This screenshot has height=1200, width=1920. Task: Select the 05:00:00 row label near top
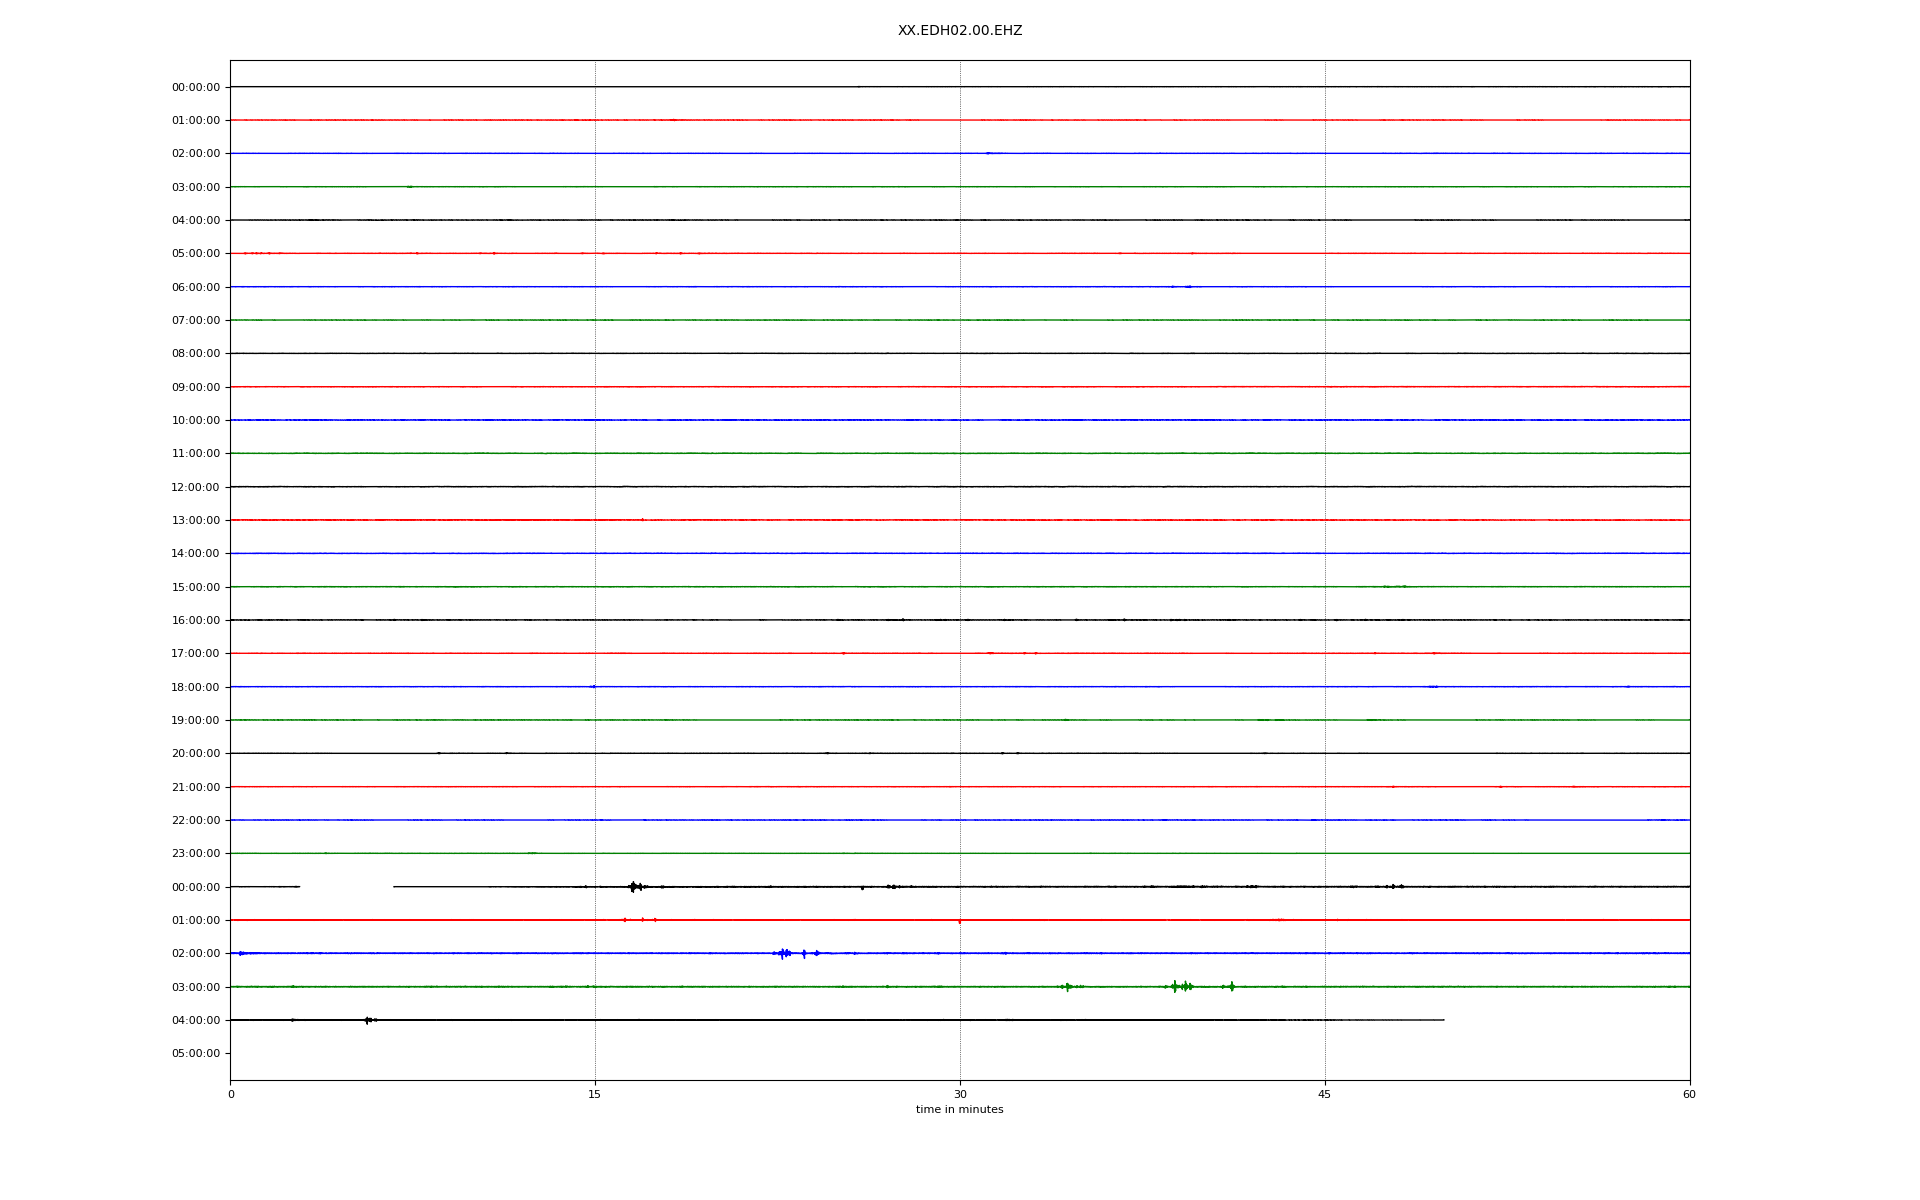(196, 254)
